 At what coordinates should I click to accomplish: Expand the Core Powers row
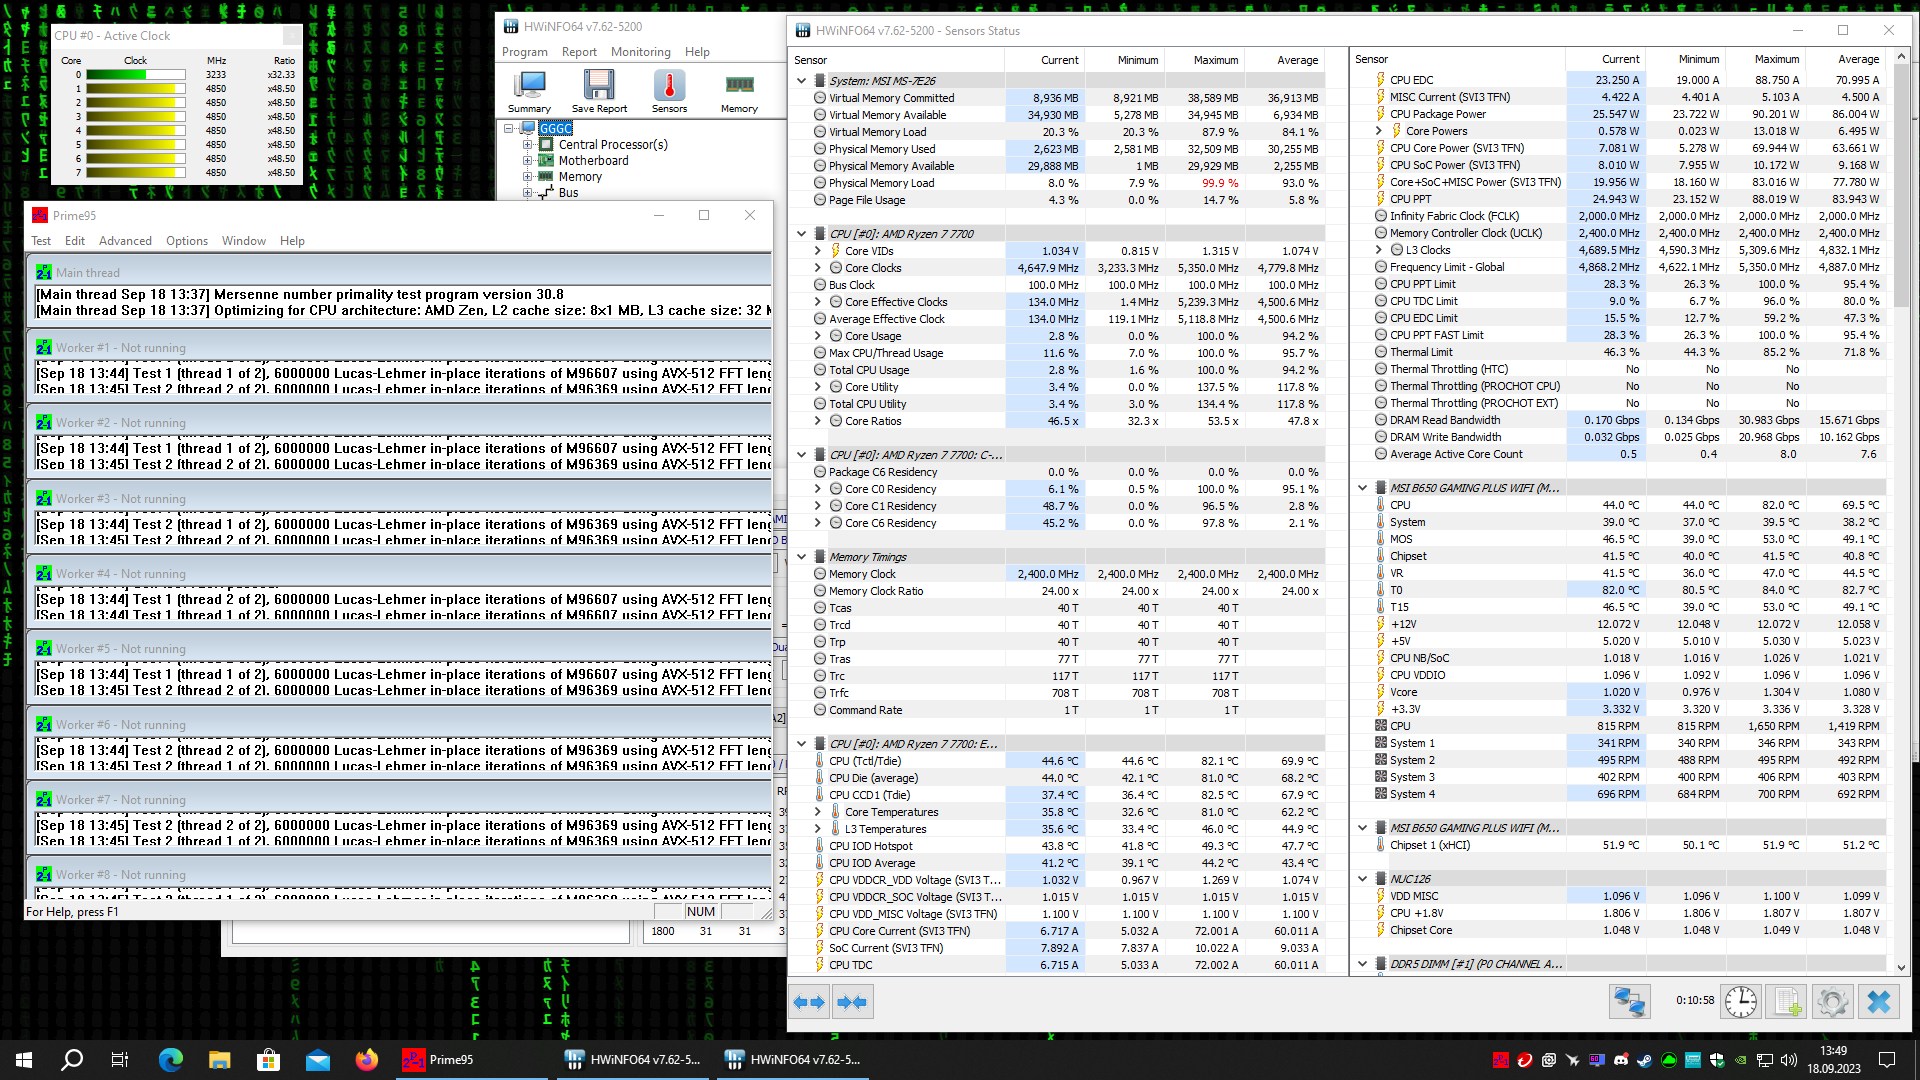click(x=1378, y=131)
